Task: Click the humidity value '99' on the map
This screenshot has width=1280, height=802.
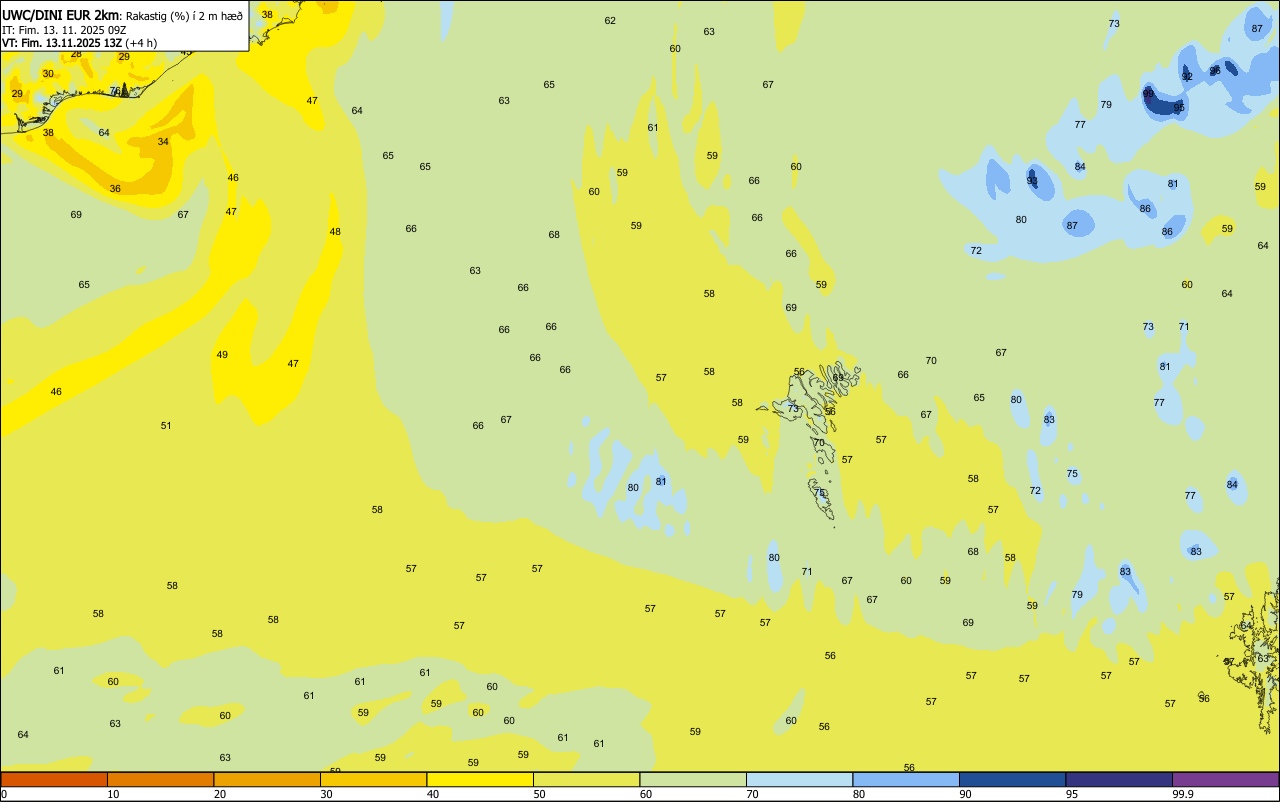Action: click(1149, 93)
